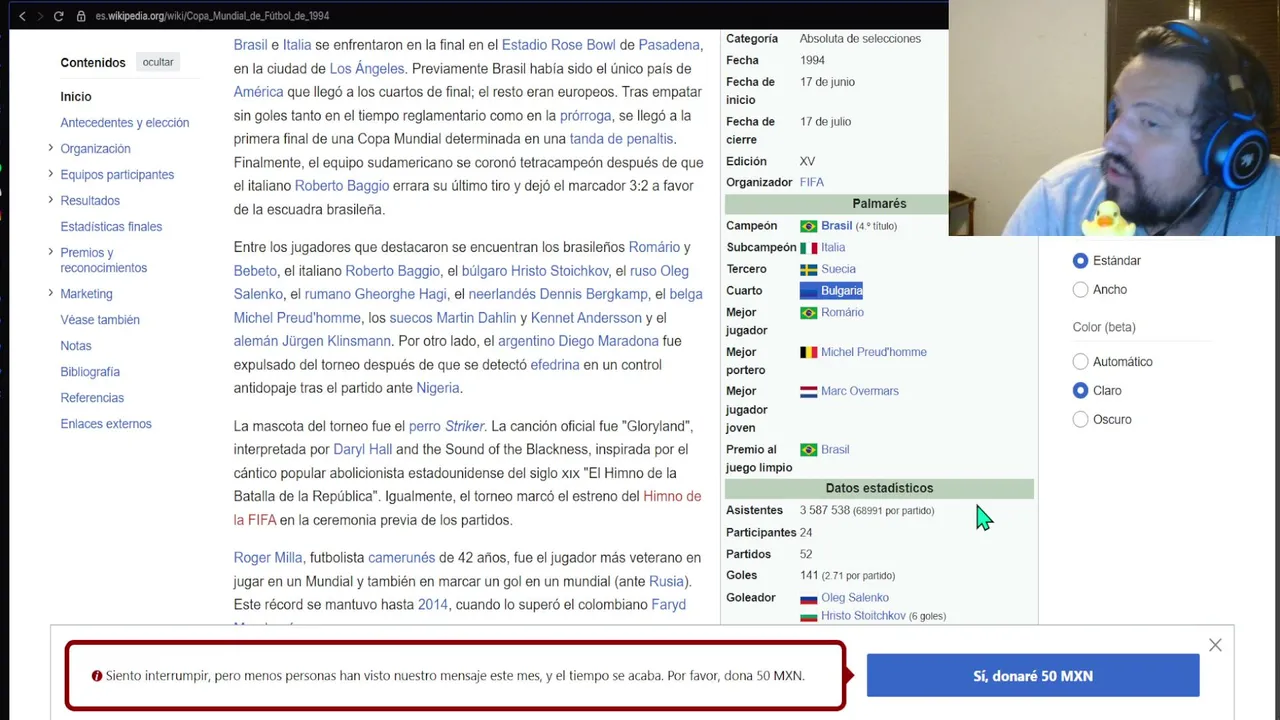Choose the Automático color mode
The image size is (1280, 720).
point(1080,362)
